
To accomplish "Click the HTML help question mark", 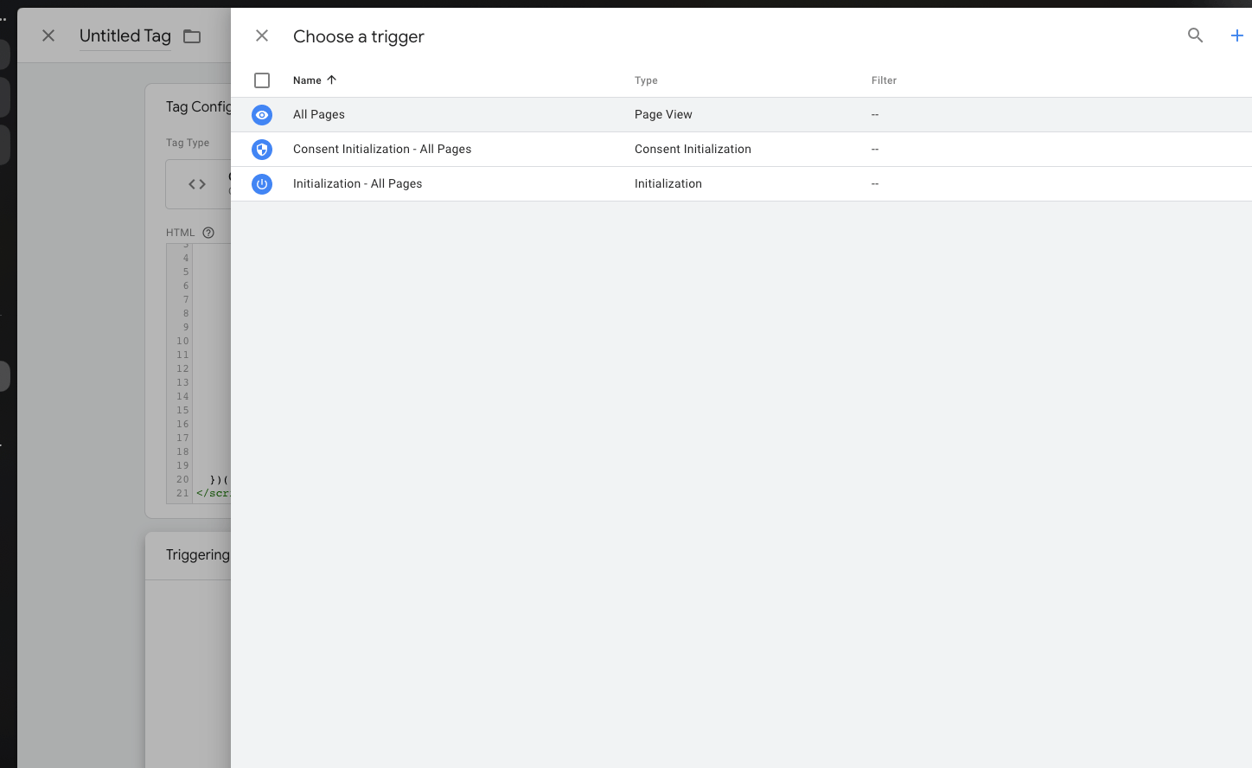I will (x=208, y=233).
